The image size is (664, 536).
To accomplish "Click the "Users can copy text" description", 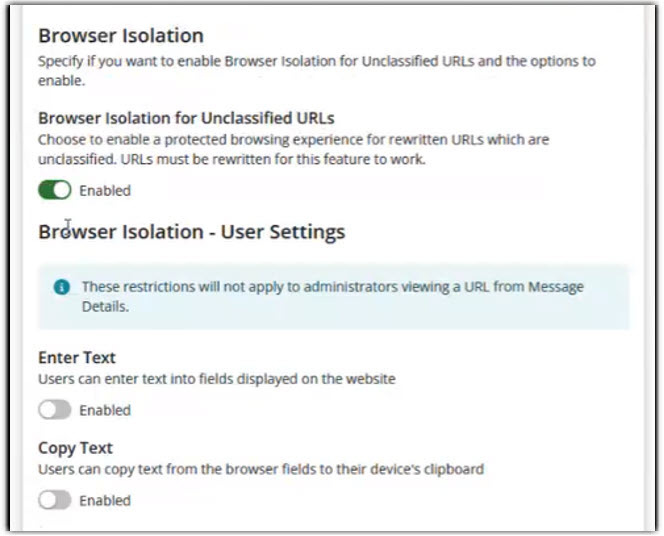I will [x=261, y=469].
